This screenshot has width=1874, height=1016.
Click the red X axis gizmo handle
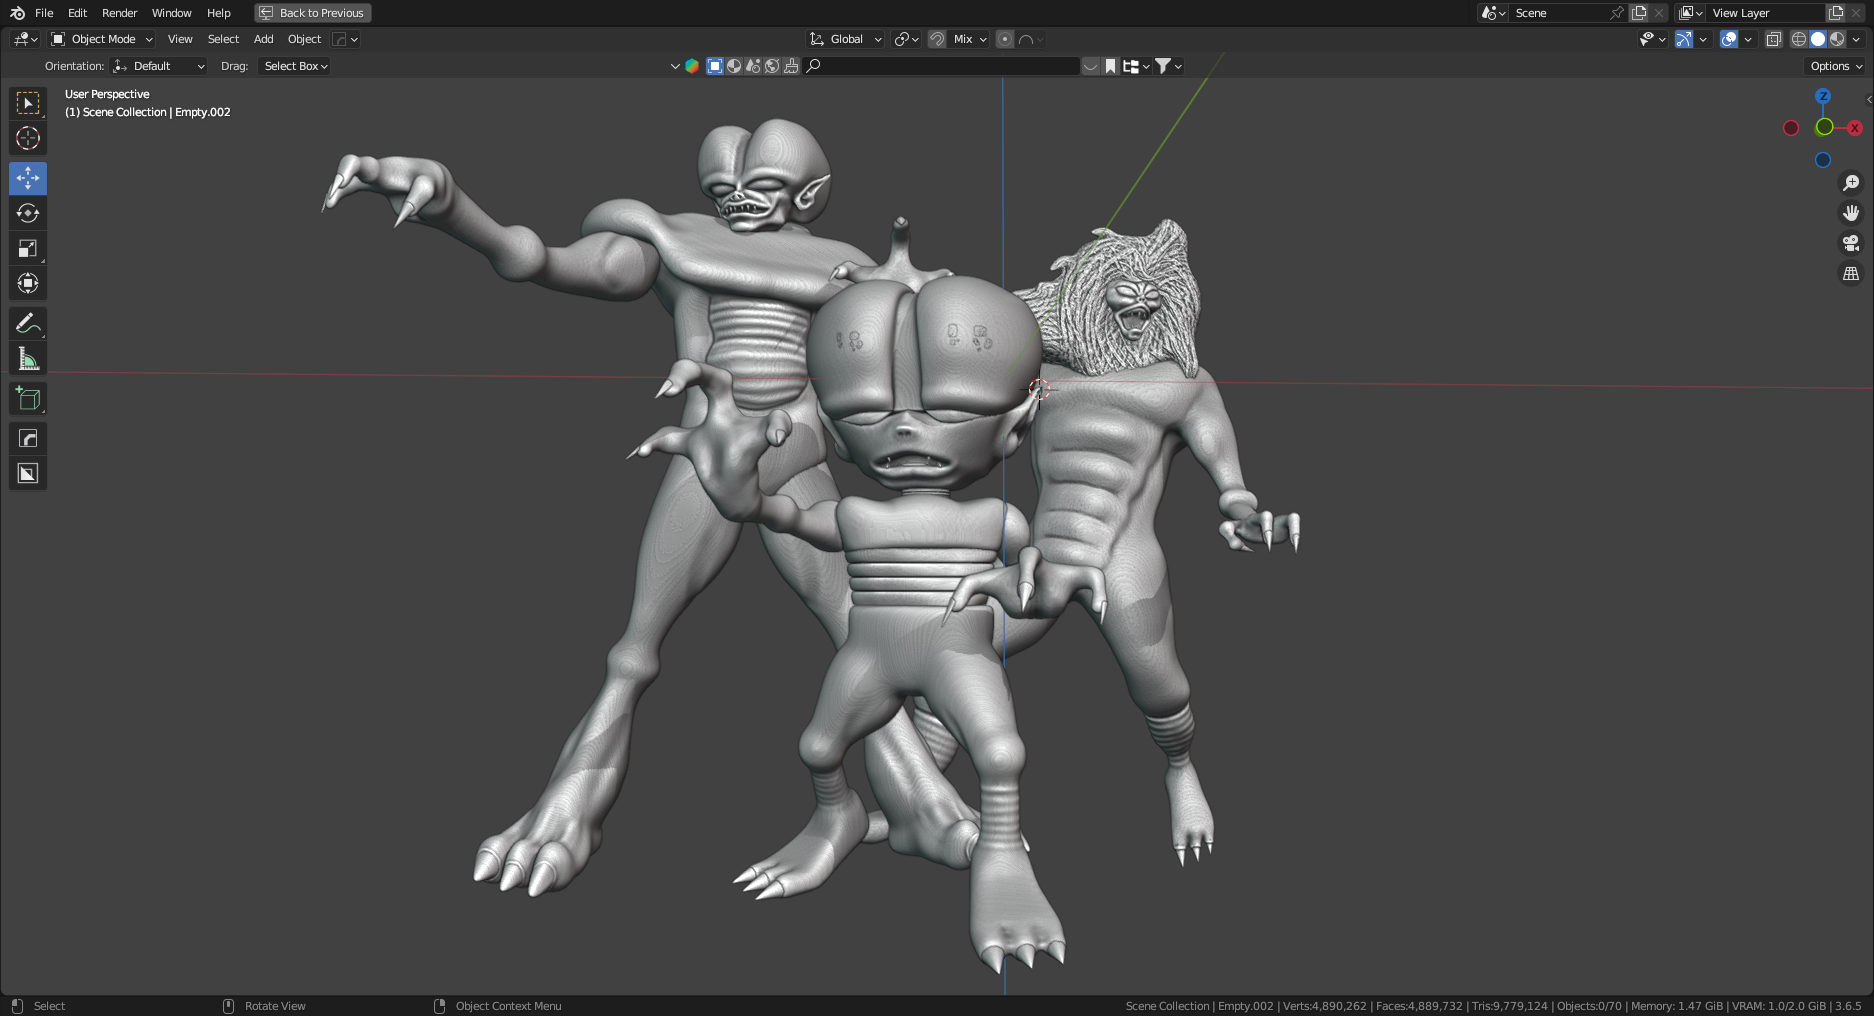click(x=1855, y=128)
